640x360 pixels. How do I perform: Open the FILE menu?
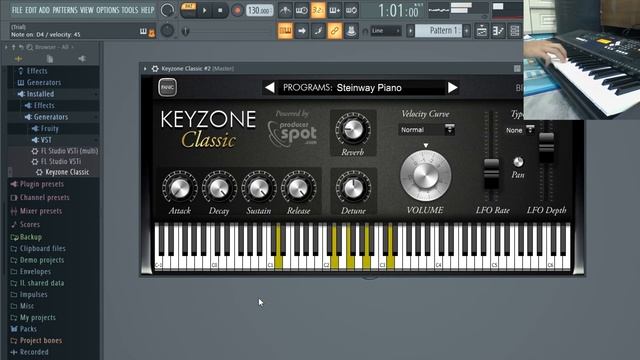click(17, 10)
